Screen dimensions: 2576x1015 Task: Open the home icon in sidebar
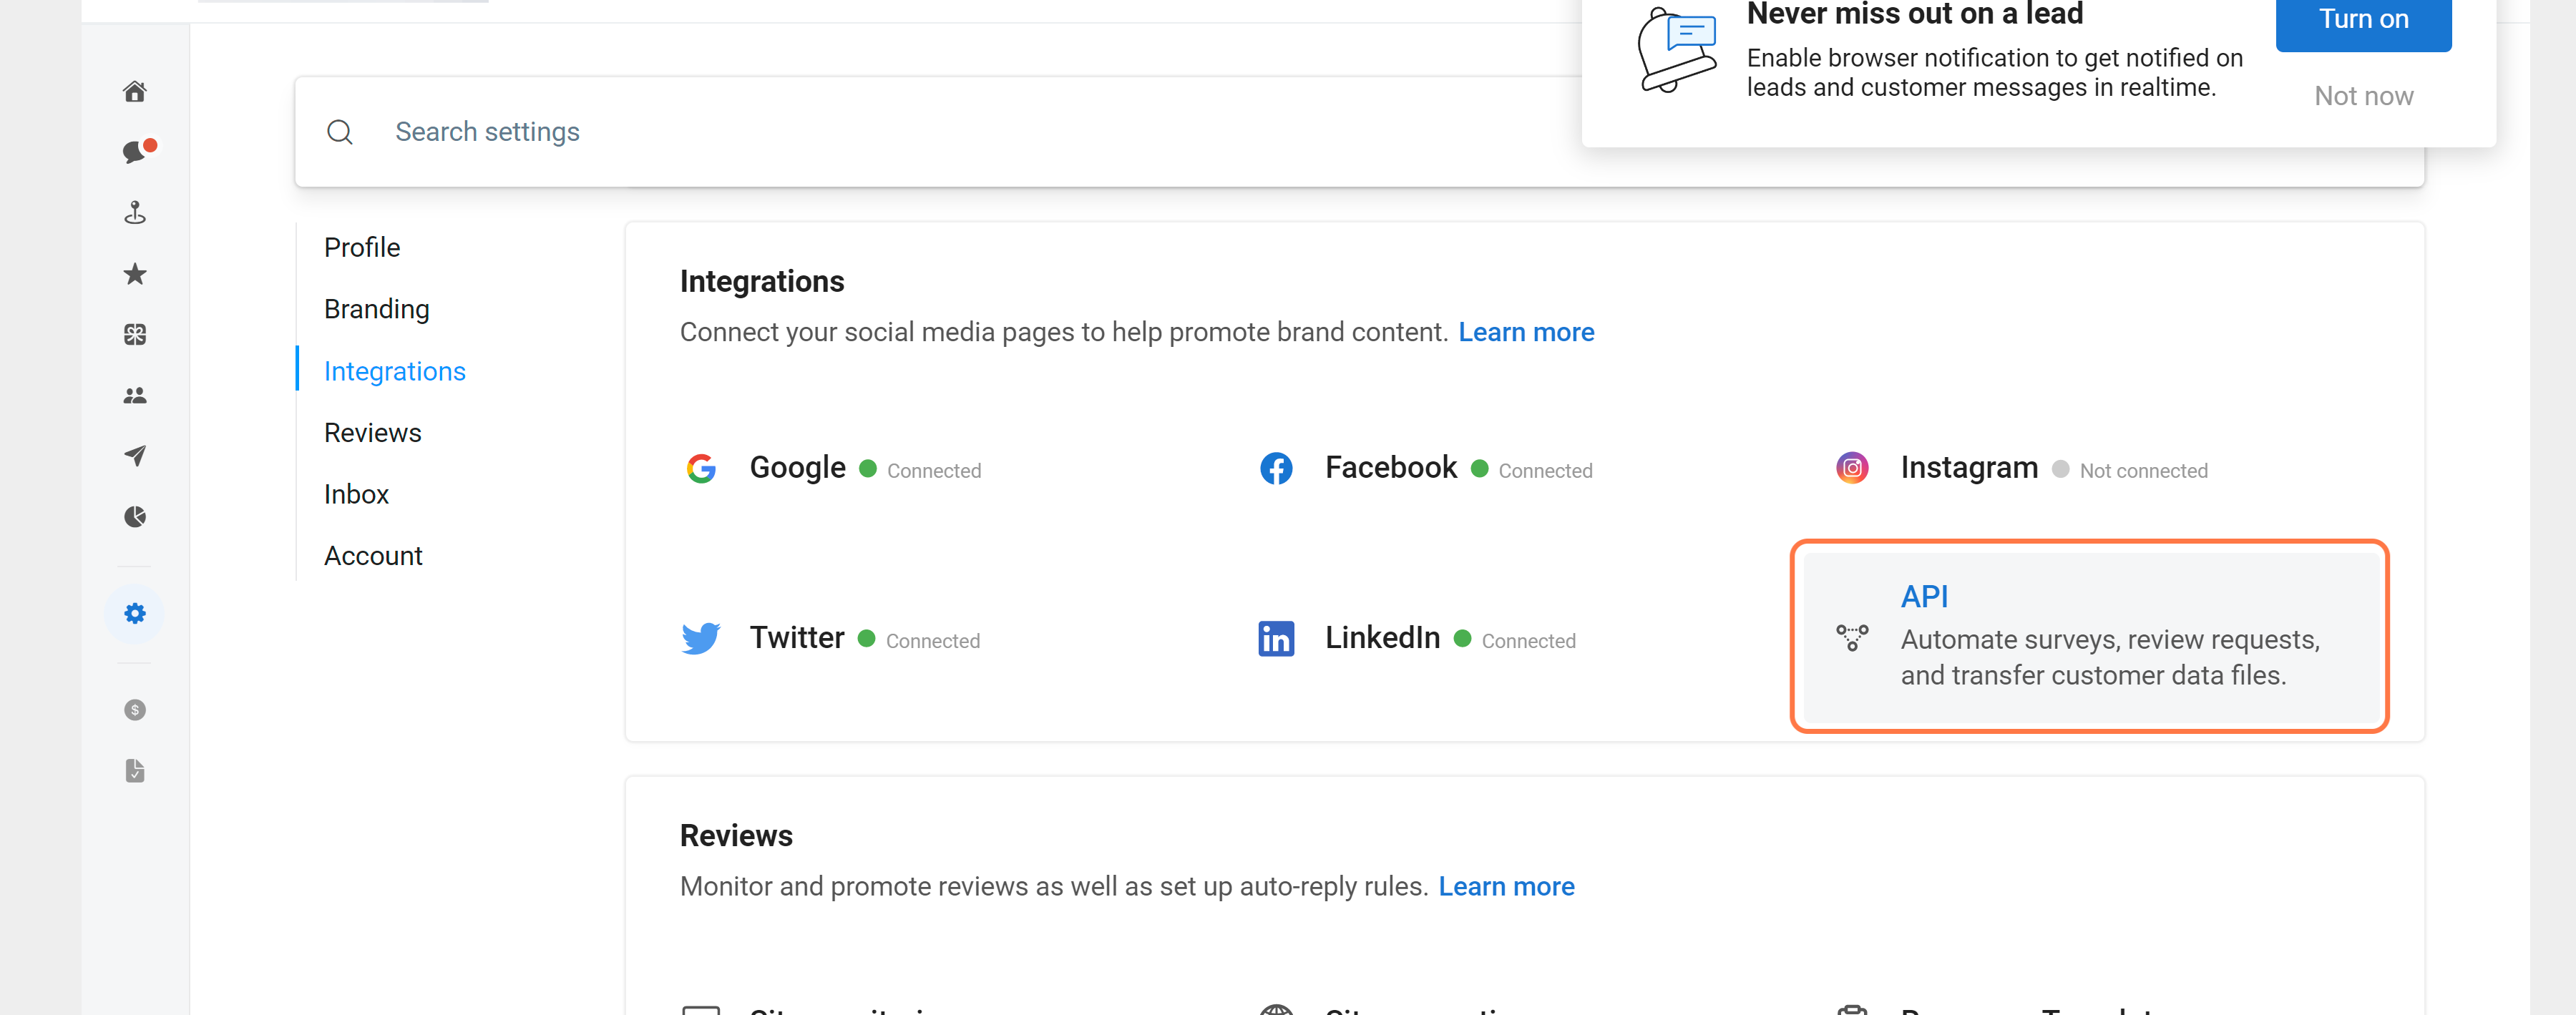point(135,92)
